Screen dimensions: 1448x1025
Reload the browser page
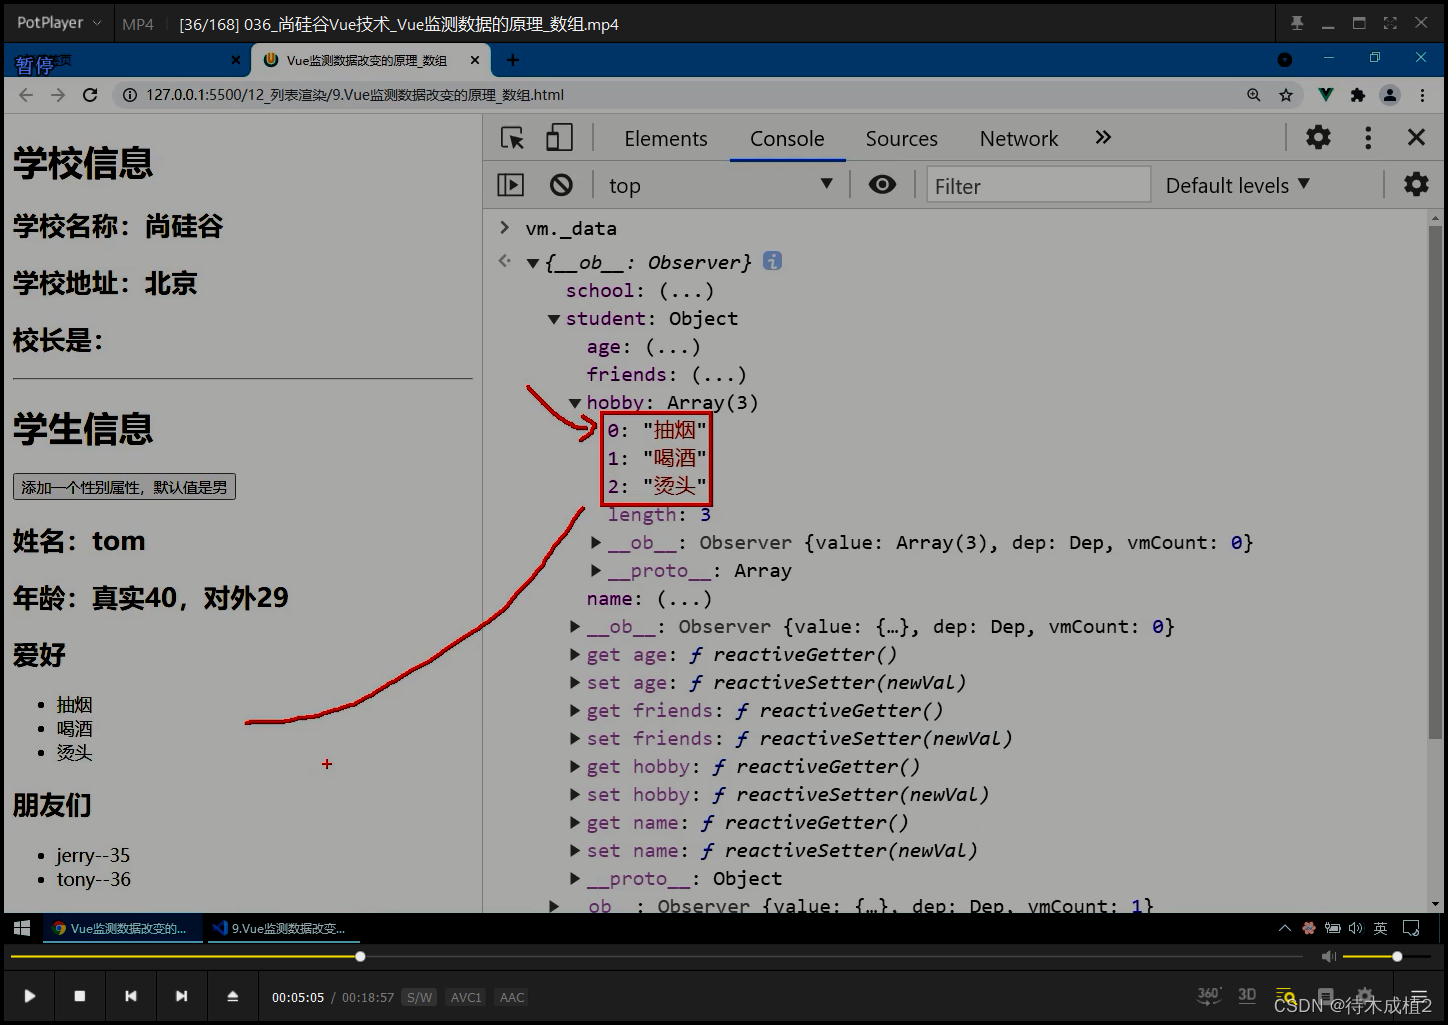[90, 95]
